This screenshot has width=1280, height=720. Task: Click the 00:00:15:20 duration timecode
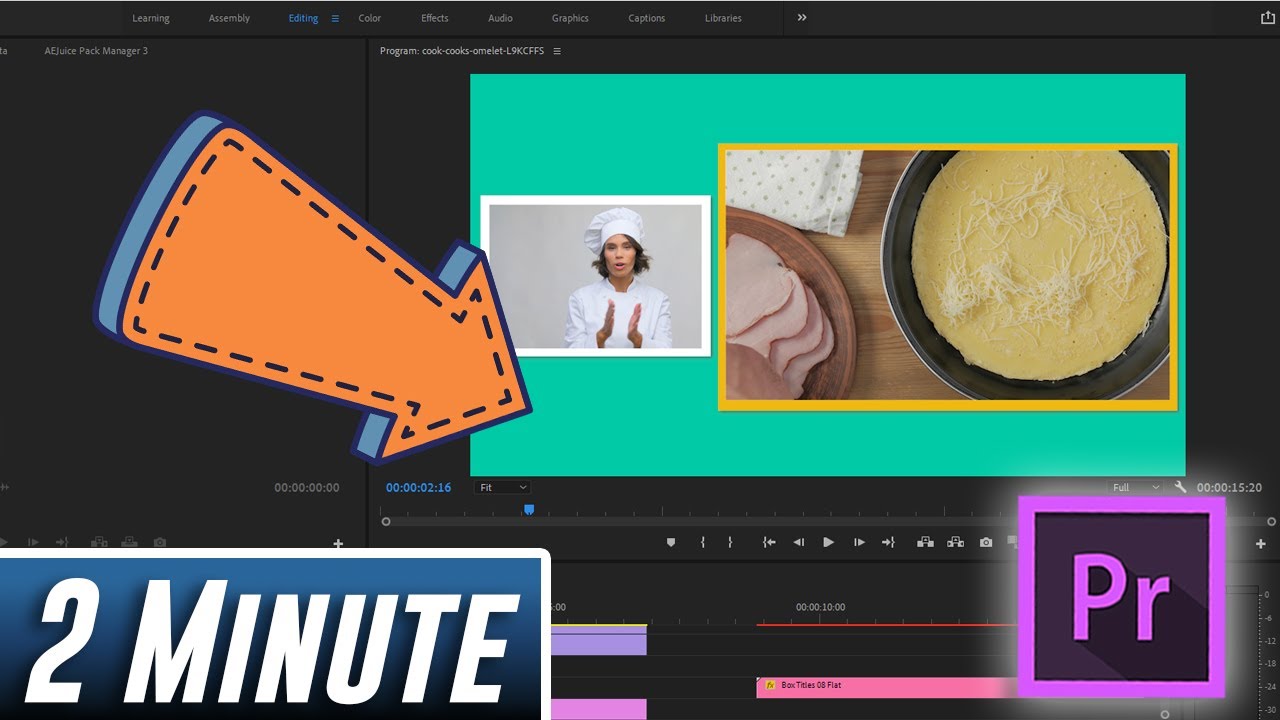pos(1229,488)
